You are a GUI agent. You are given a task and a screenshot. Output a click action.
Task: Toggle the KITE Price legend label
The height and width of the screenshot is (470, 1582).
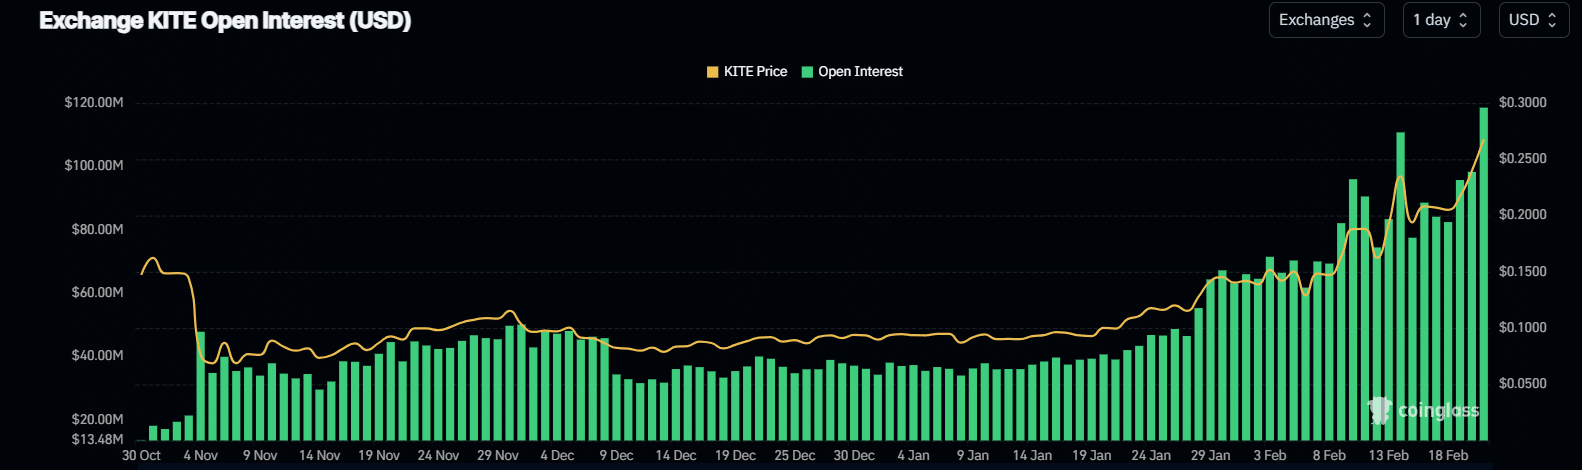755,72
